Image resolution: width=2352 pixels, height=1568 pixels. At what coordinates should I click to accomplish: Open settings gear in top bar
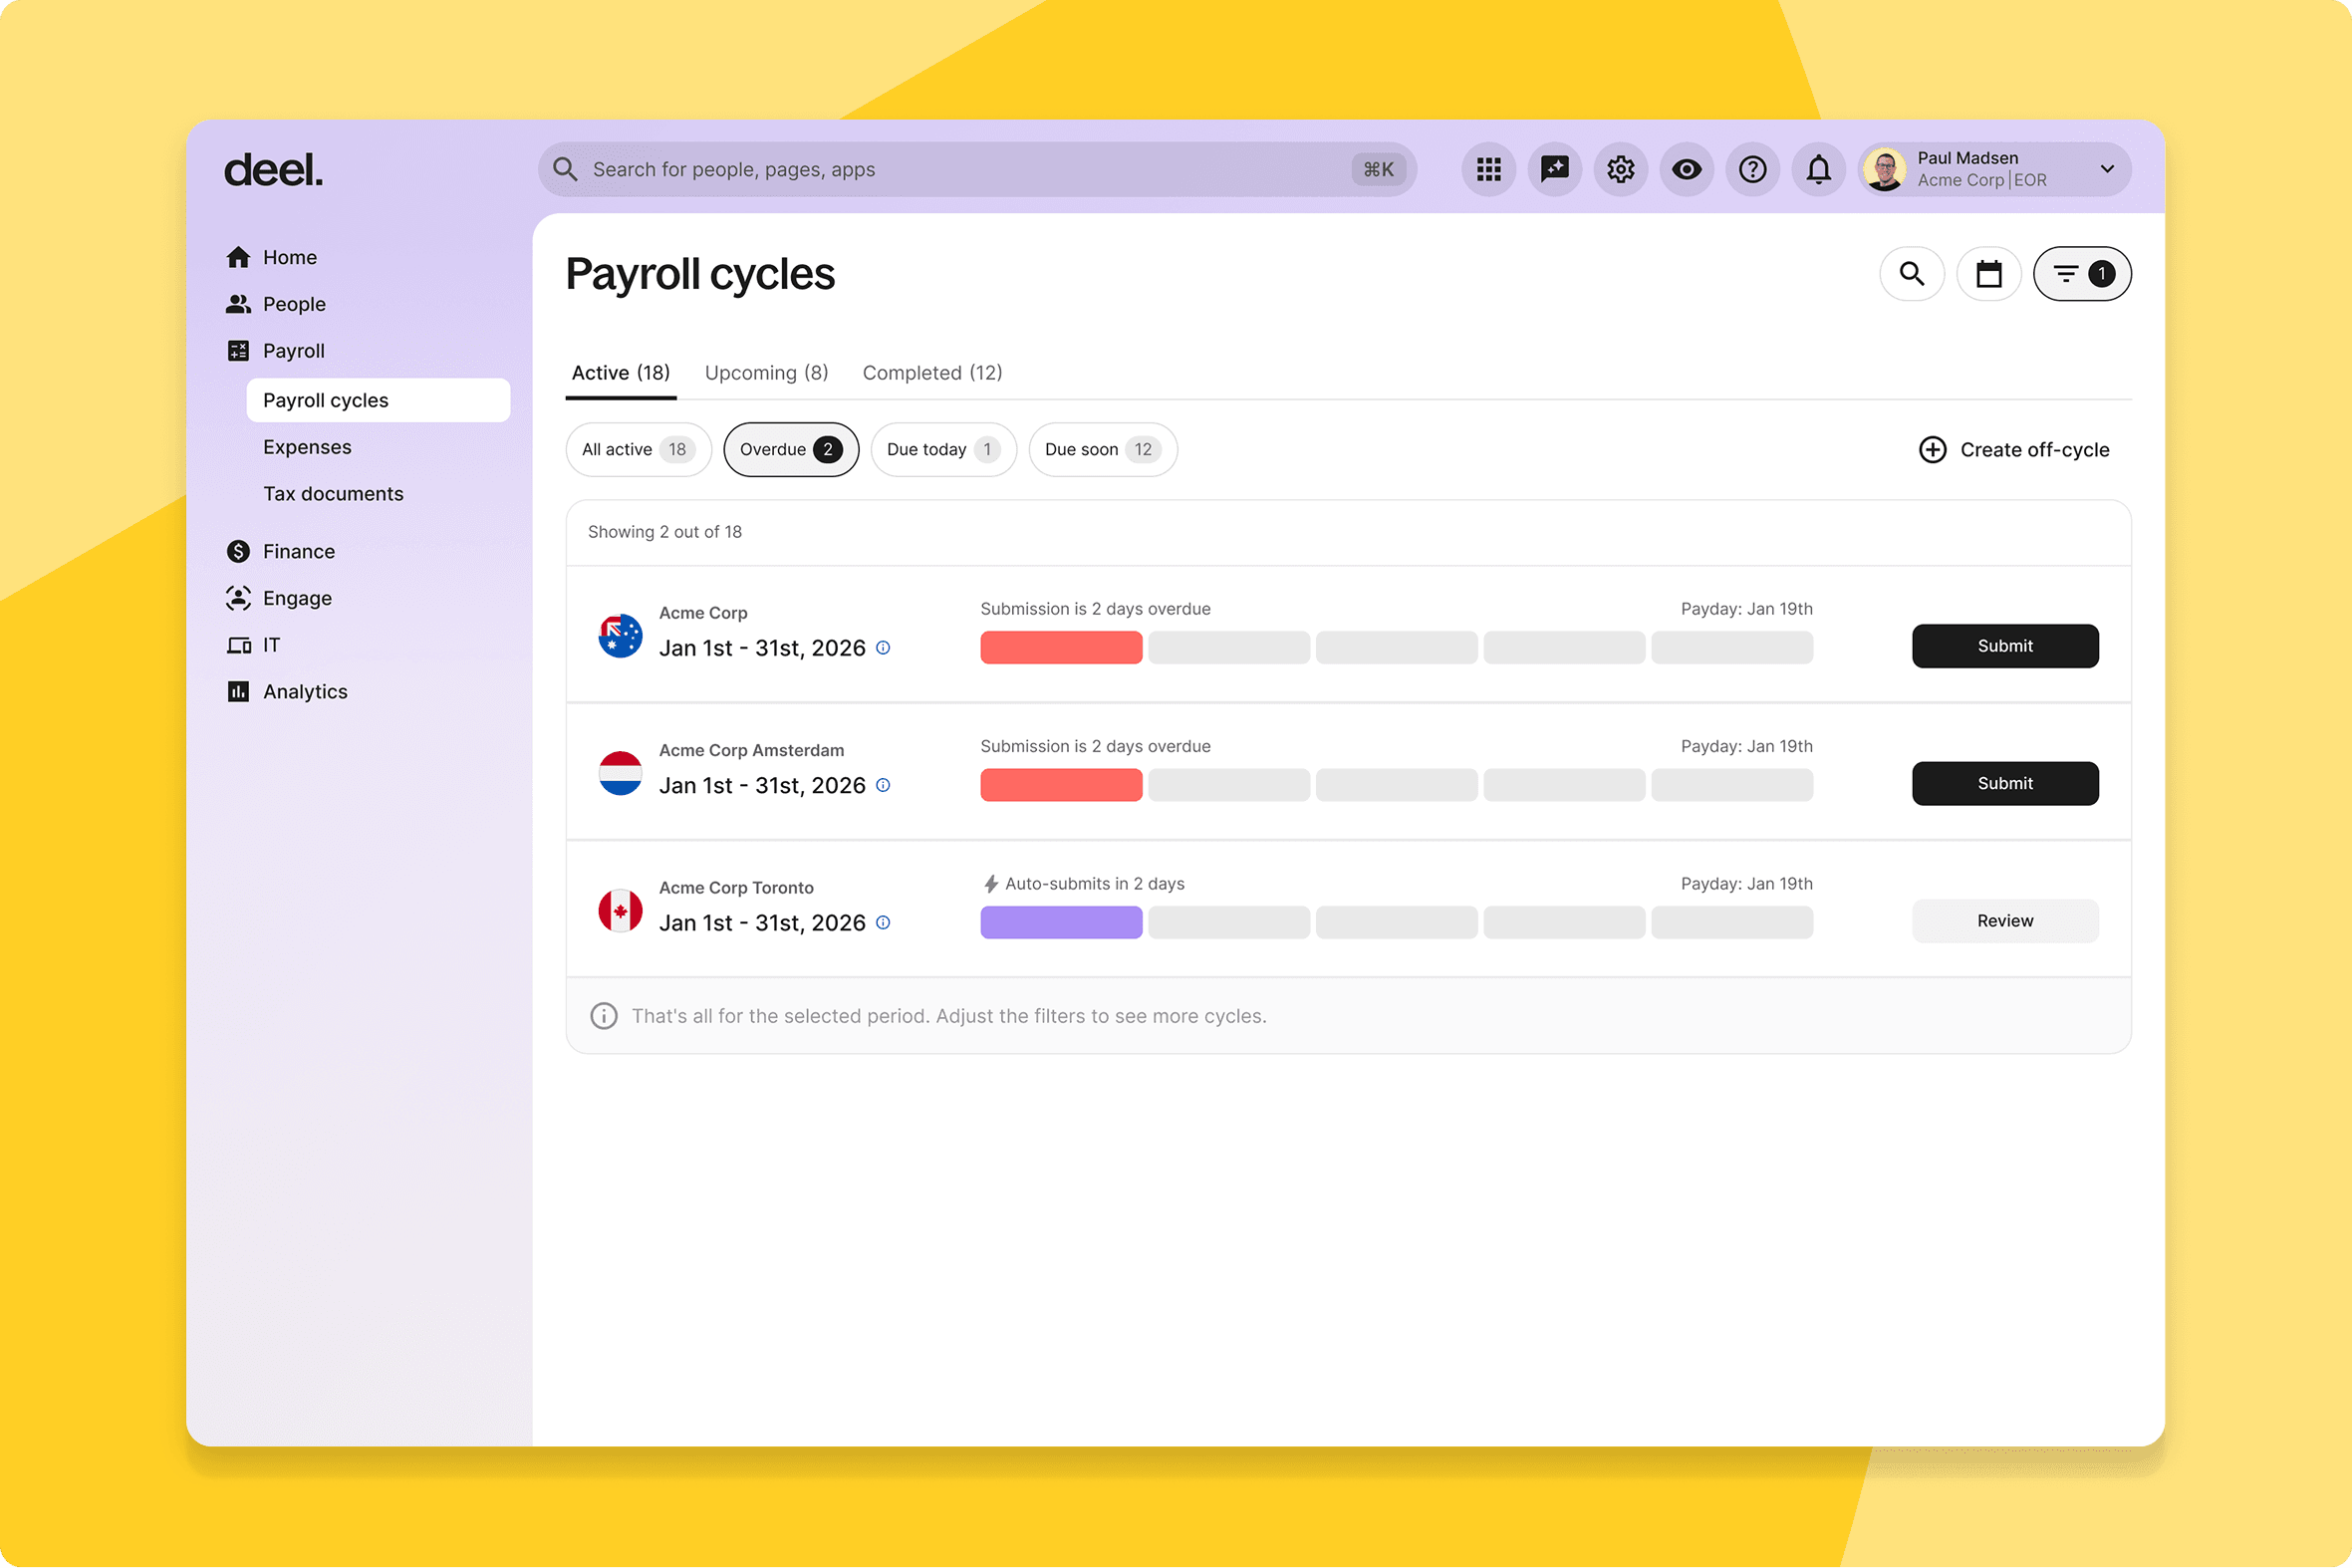[1620, 169]
